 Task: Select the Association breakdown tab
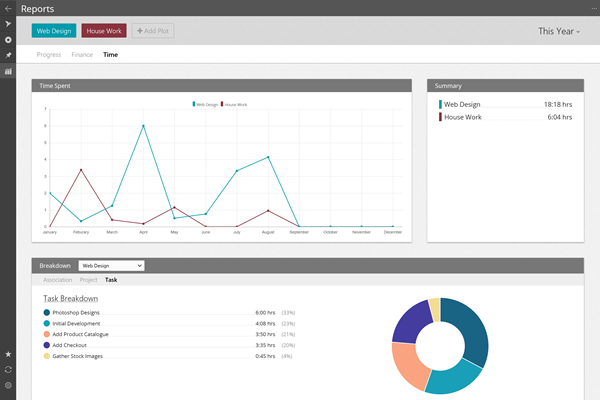coord(57,280)
